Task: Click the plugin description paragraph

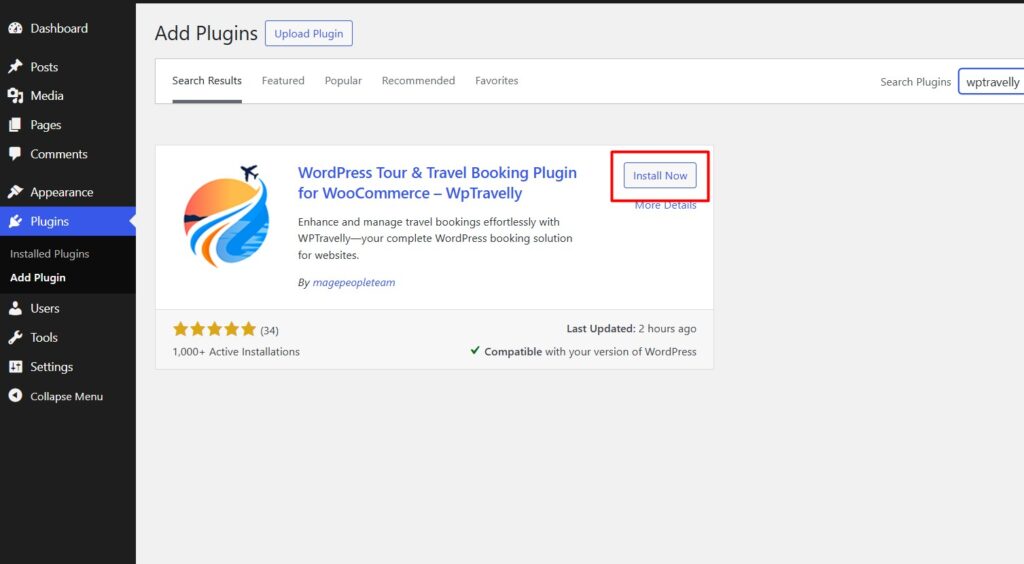Action: pyautogui.click(x=435, y=238)
